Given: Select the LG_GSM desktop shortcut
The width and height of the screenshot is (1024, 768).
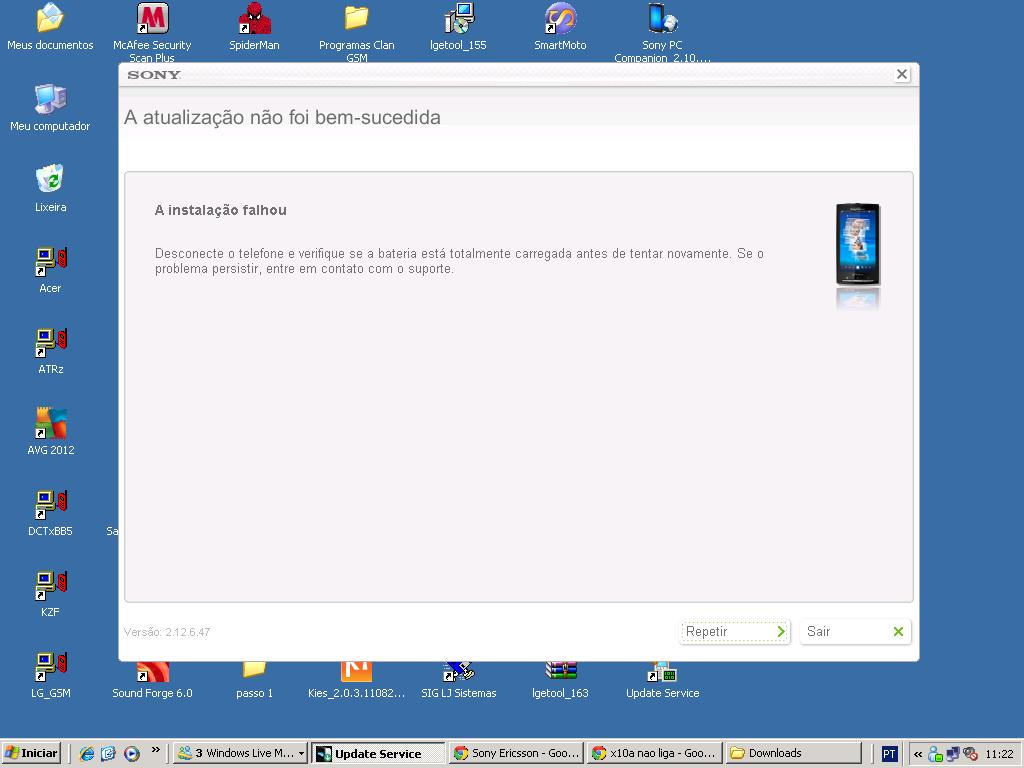Looking at the screenshot, I should [x=50, y=675].
